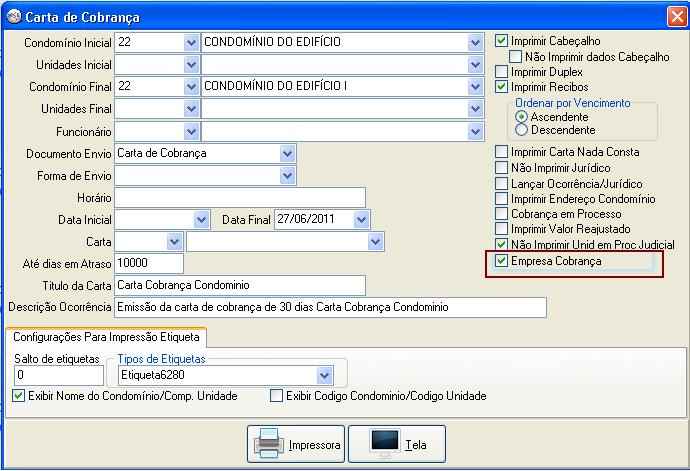Image resolution: width=690 pixels, height=471 pixels.
Task: Enable the Imprimir Duplex checkbox
Action: click(502, 72)
